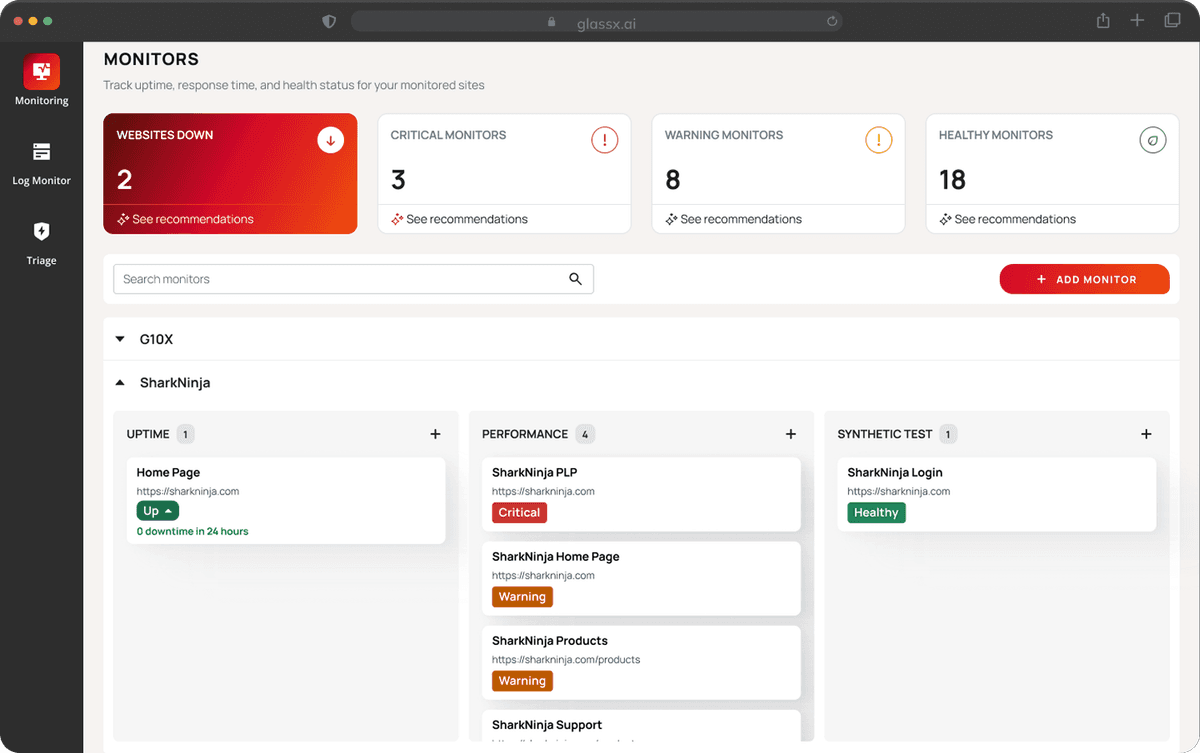Click the alert icon on Critical Monitors card
This screenshot has width=1200, height=753.
click(604, 140)
